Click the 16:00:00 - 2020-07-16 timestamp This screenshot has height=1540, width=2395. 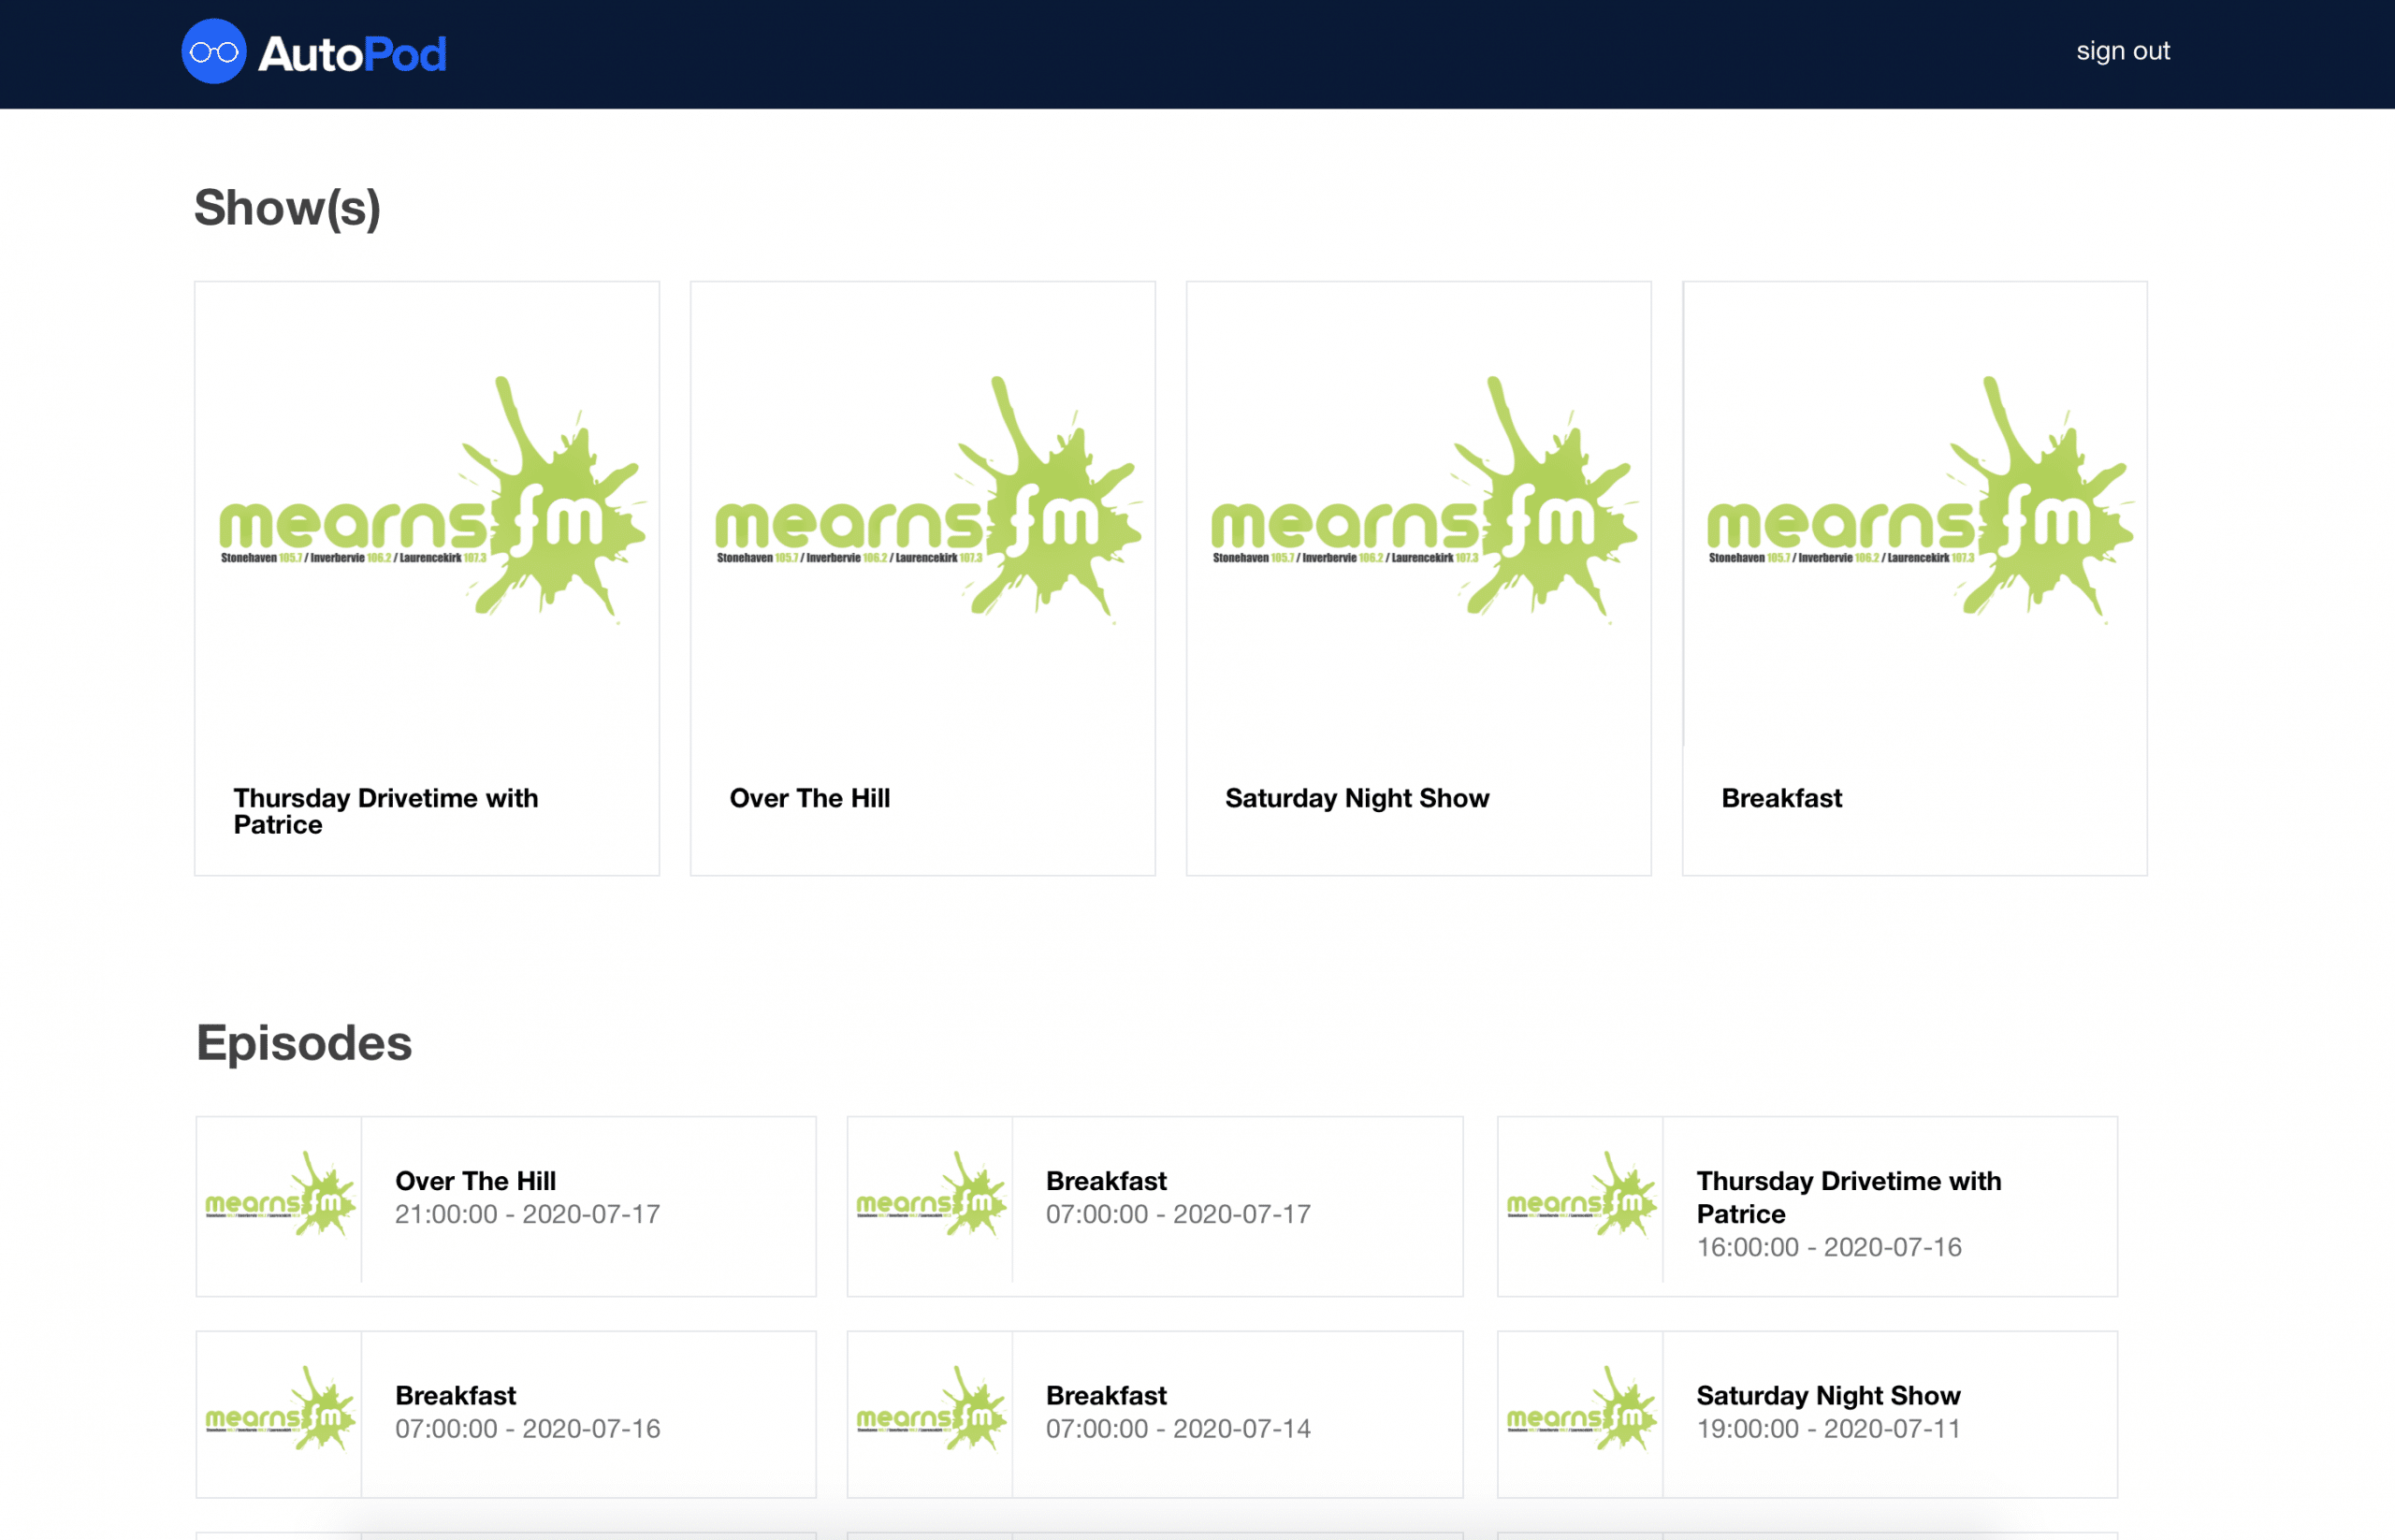1829,1247
